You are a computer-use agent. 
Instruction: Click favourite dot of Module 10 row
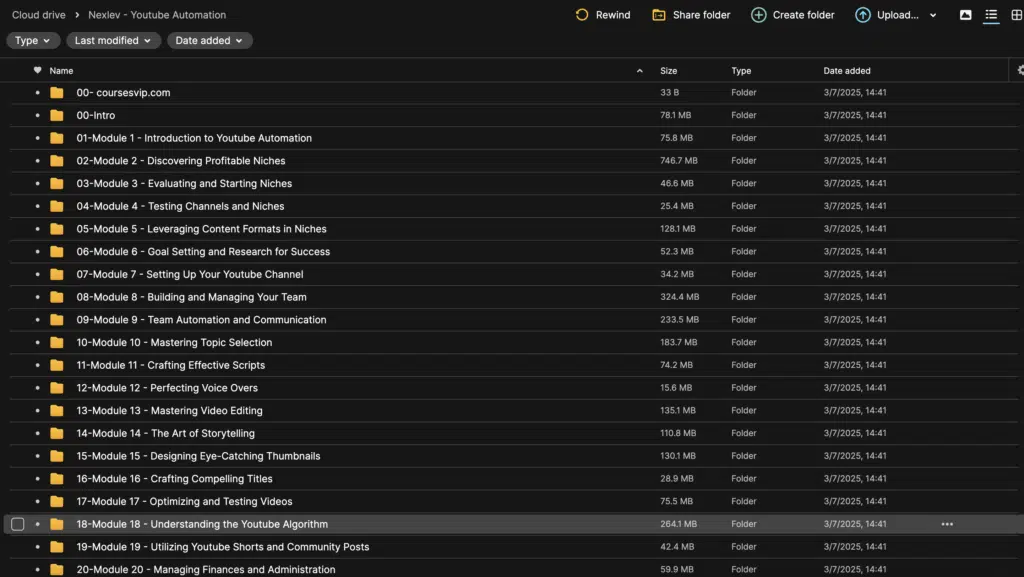click(x=37, y=342)
